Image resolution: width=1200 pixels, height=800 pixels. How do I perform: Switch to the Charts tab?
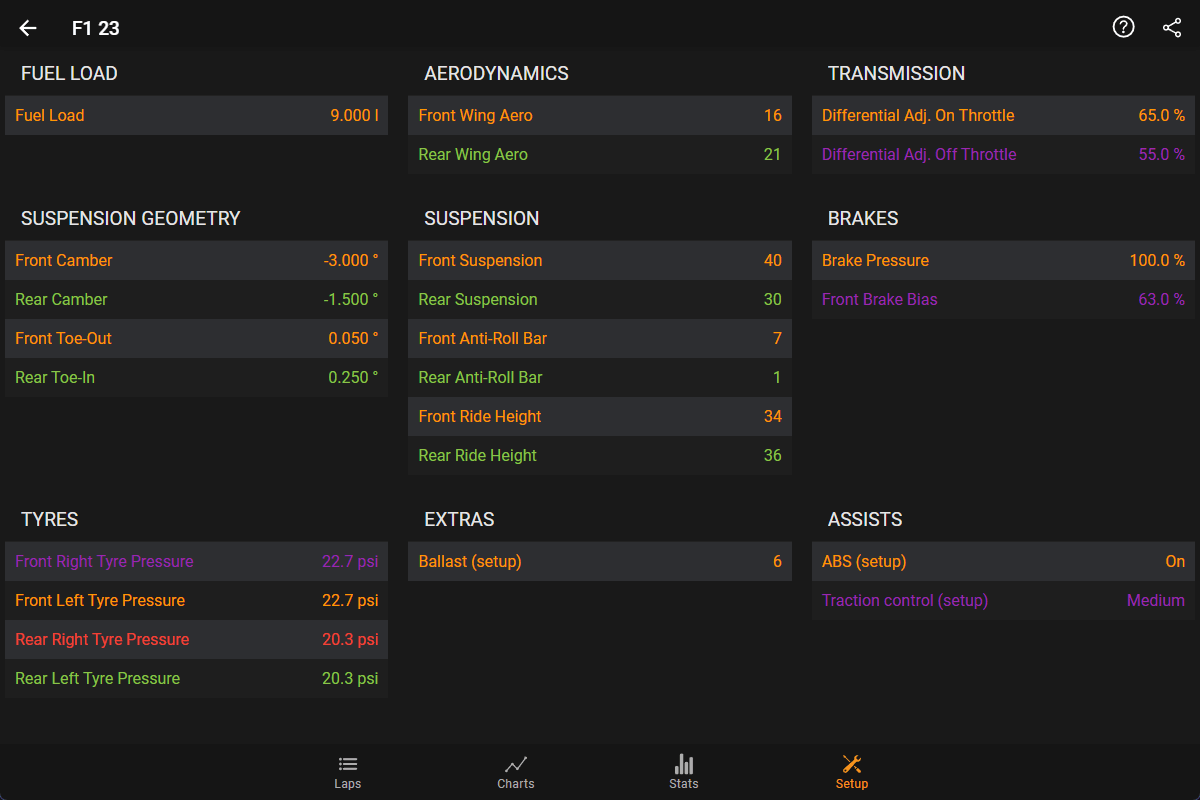[516, 772]
